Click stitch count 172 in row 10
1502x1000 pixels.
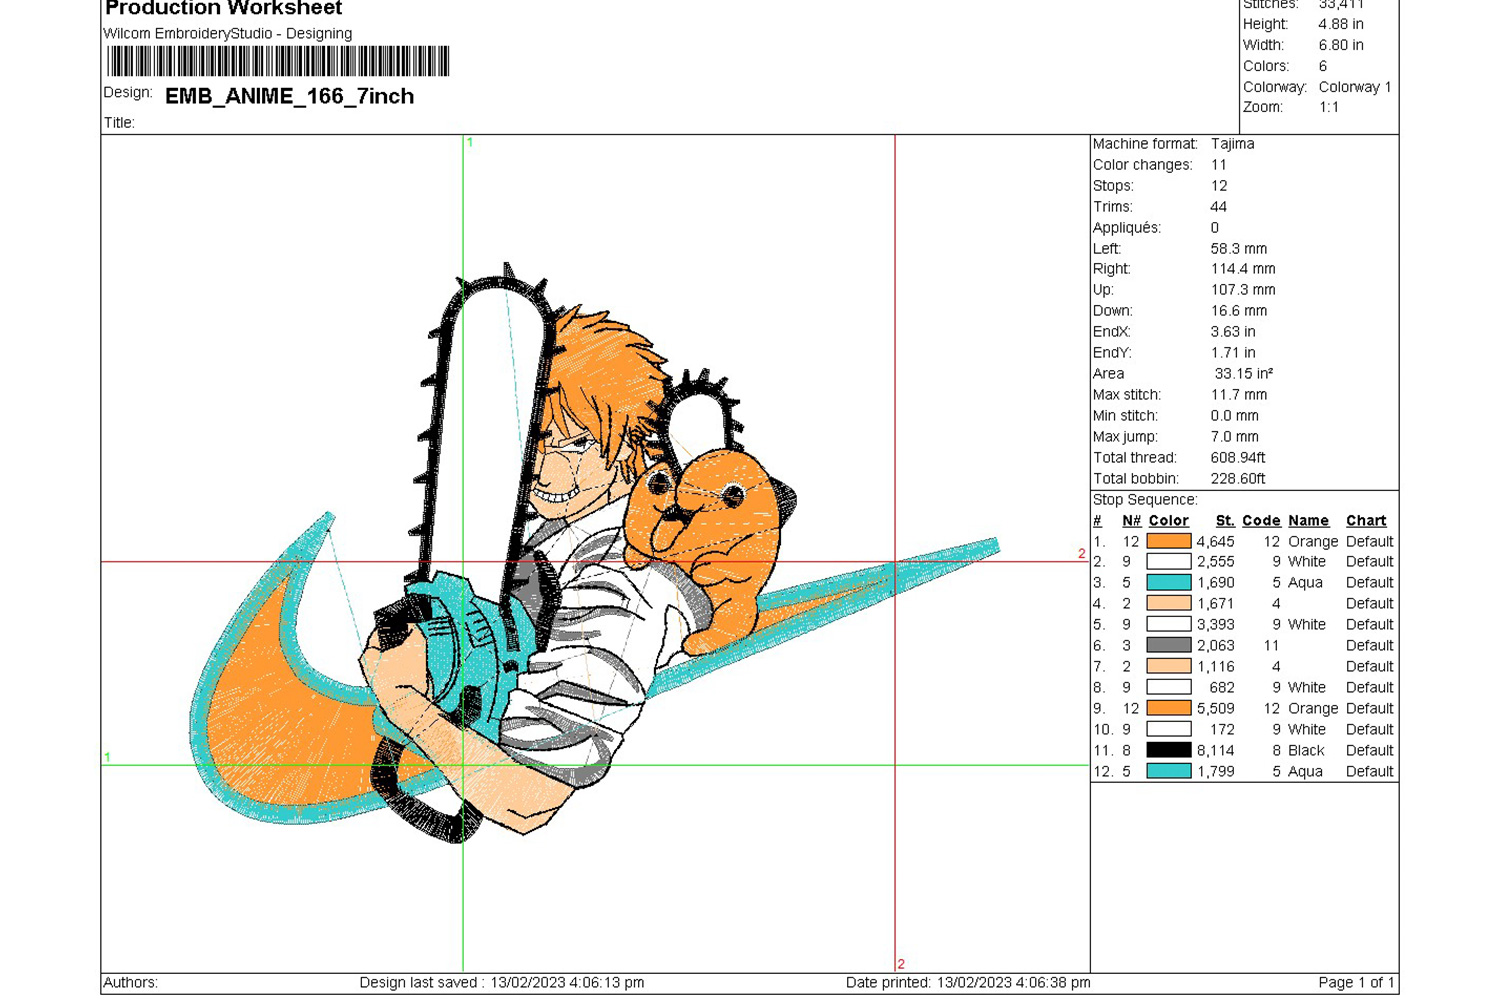[1222, 729]
